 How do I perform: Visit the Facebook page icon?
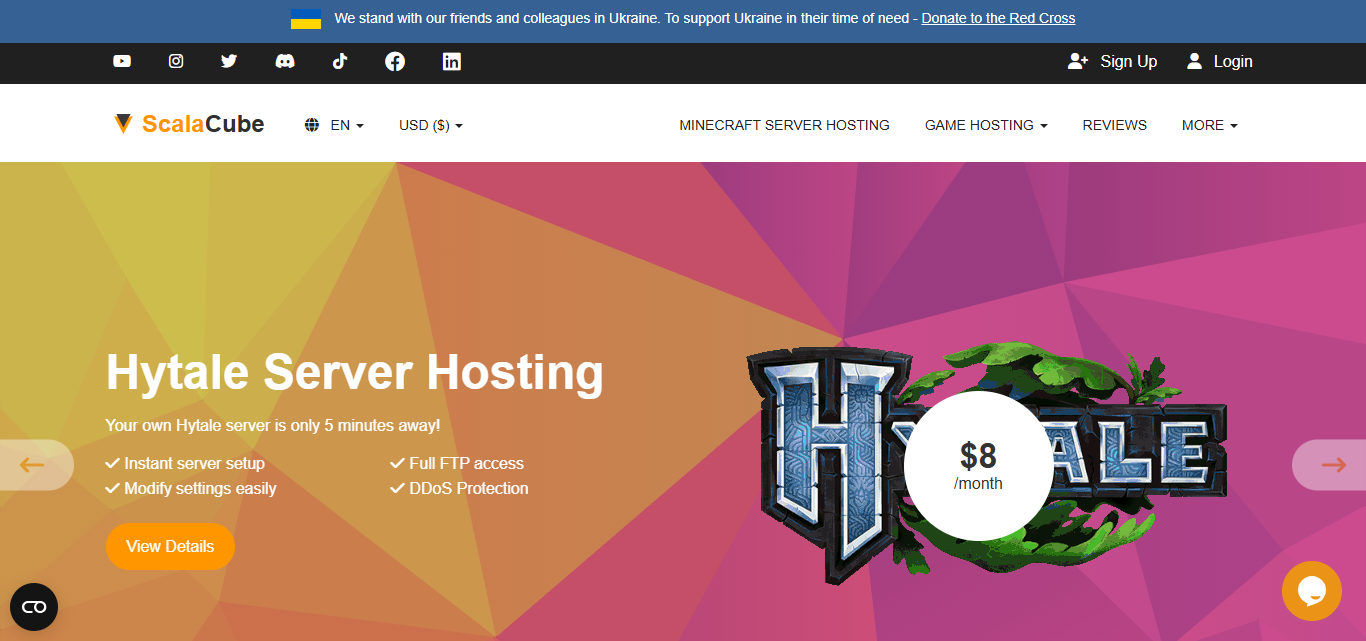click(395, 61)
